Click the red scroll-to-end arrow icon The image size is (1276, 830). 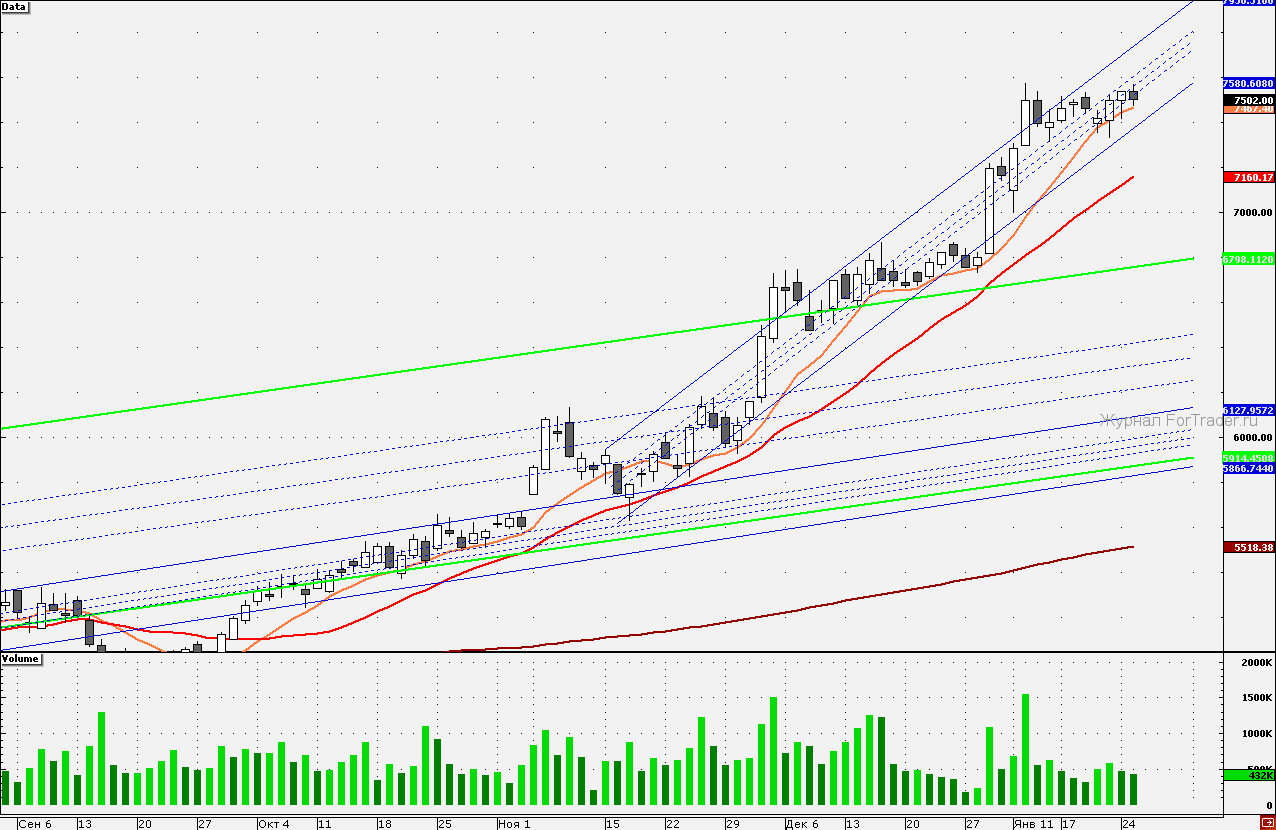(x=1267, y=822)
